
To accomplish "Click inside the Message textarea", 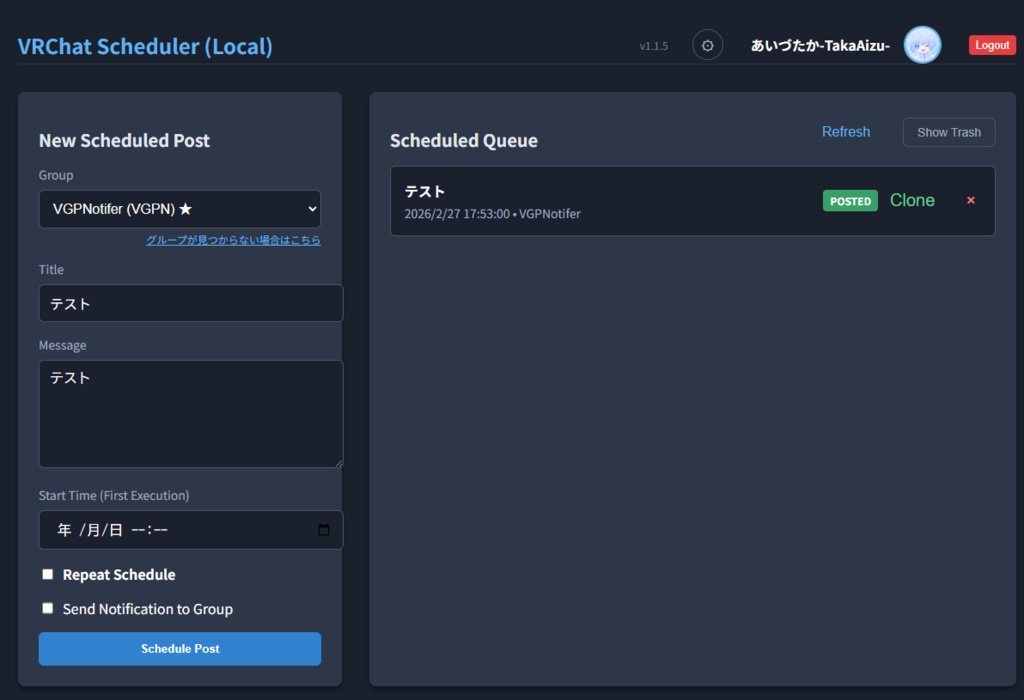I will click(x=190, y=413).
